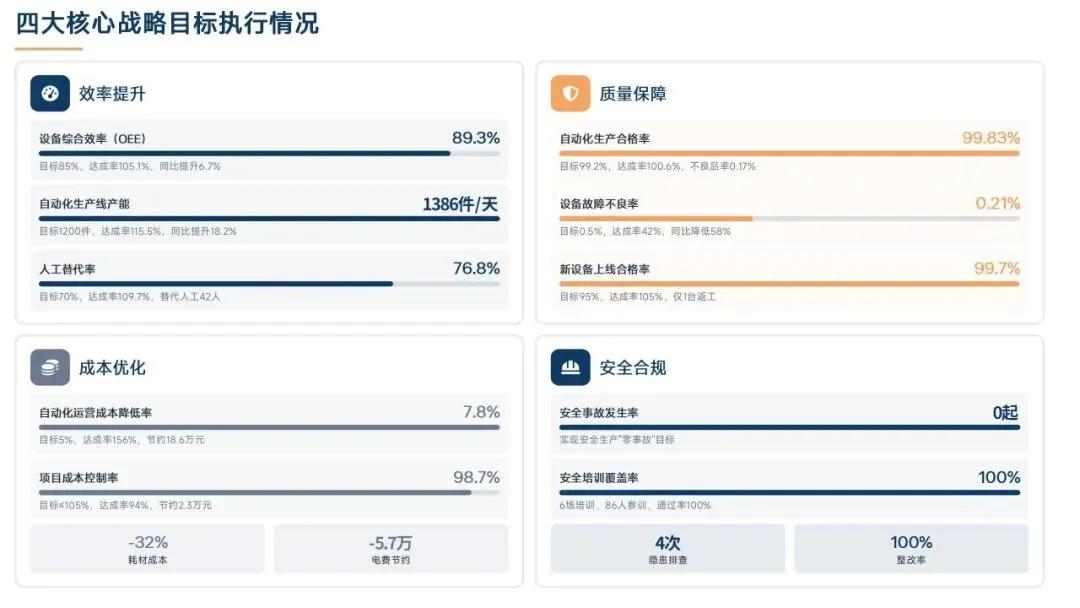
Task: Click the 设备综合效率 (OEE) progress bar
Action: click(x=269, y=153)
